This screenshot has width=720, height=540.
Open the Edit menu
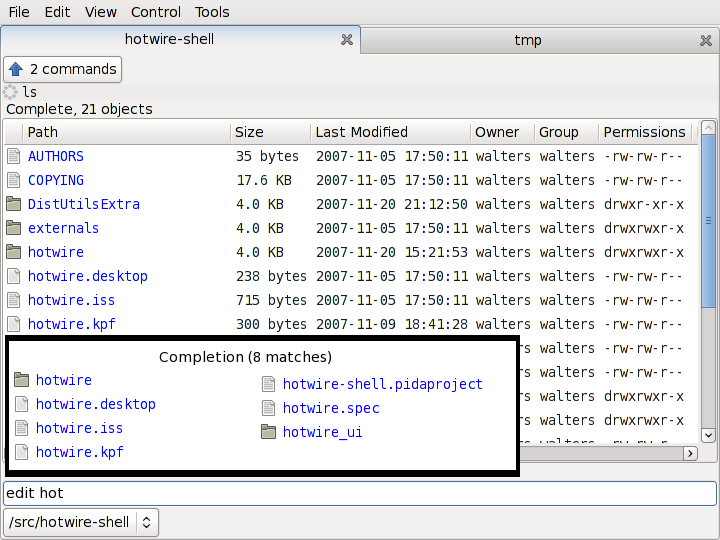57,12
